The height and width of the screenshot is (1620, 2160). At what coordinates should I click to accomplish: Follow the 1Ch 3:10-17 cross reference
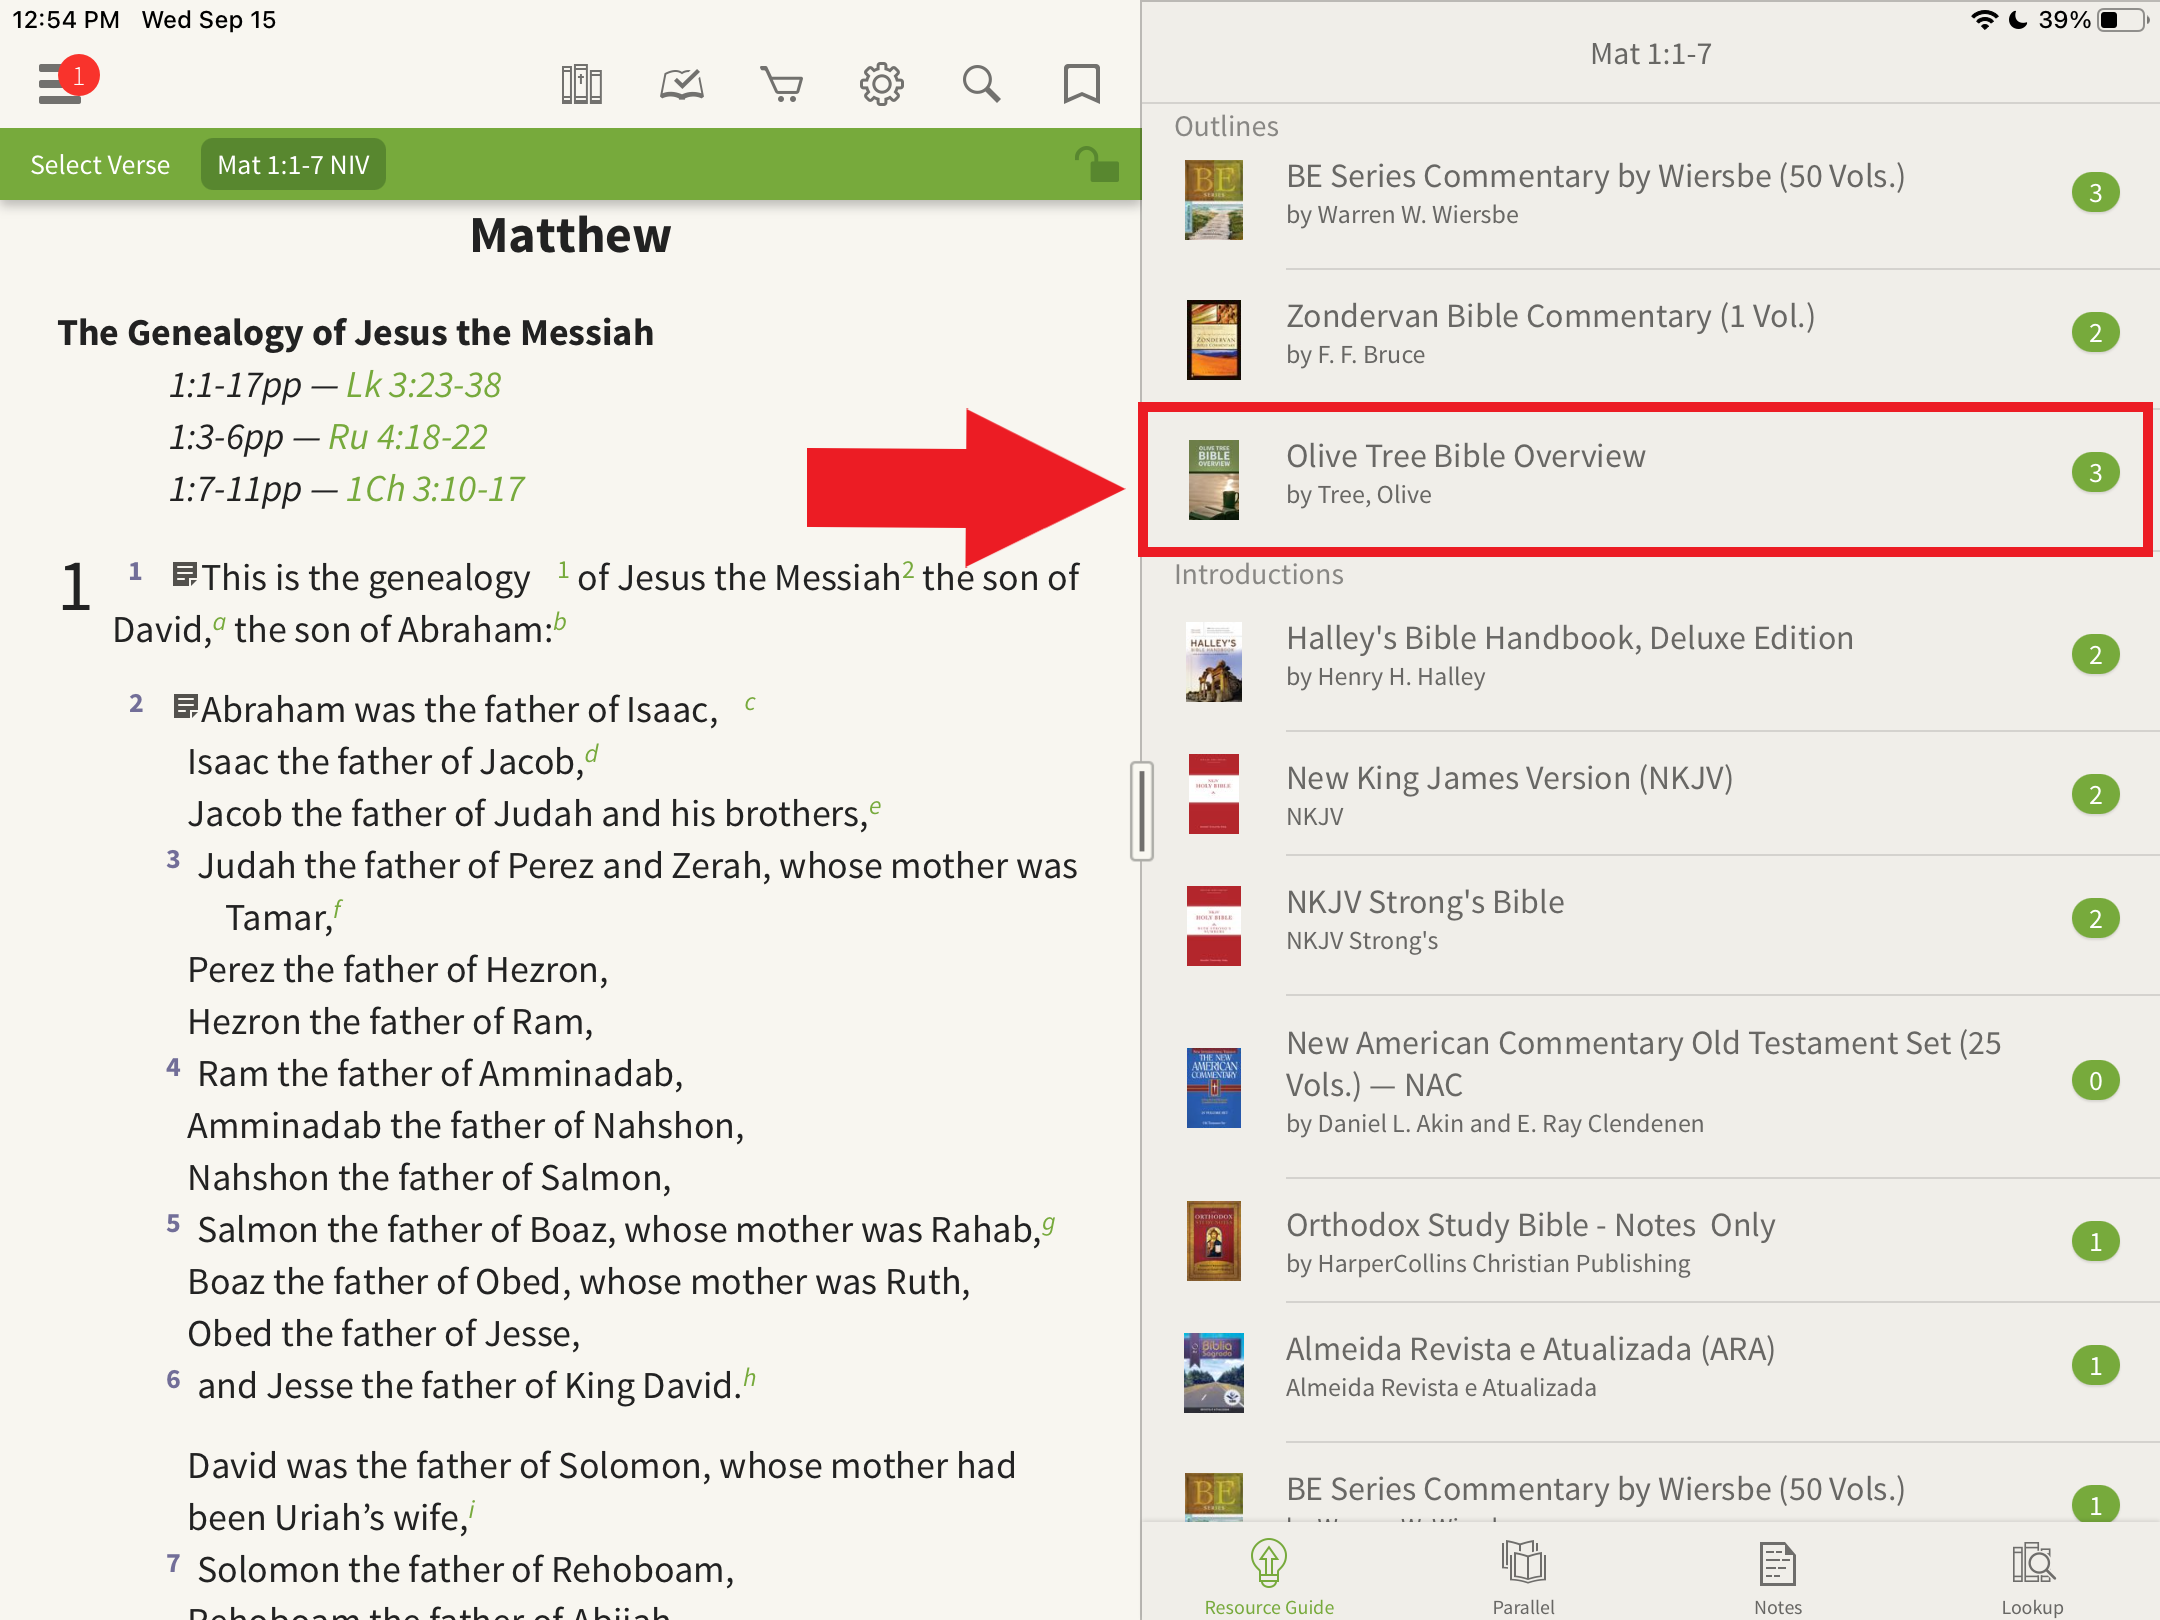tap(435, 489)
